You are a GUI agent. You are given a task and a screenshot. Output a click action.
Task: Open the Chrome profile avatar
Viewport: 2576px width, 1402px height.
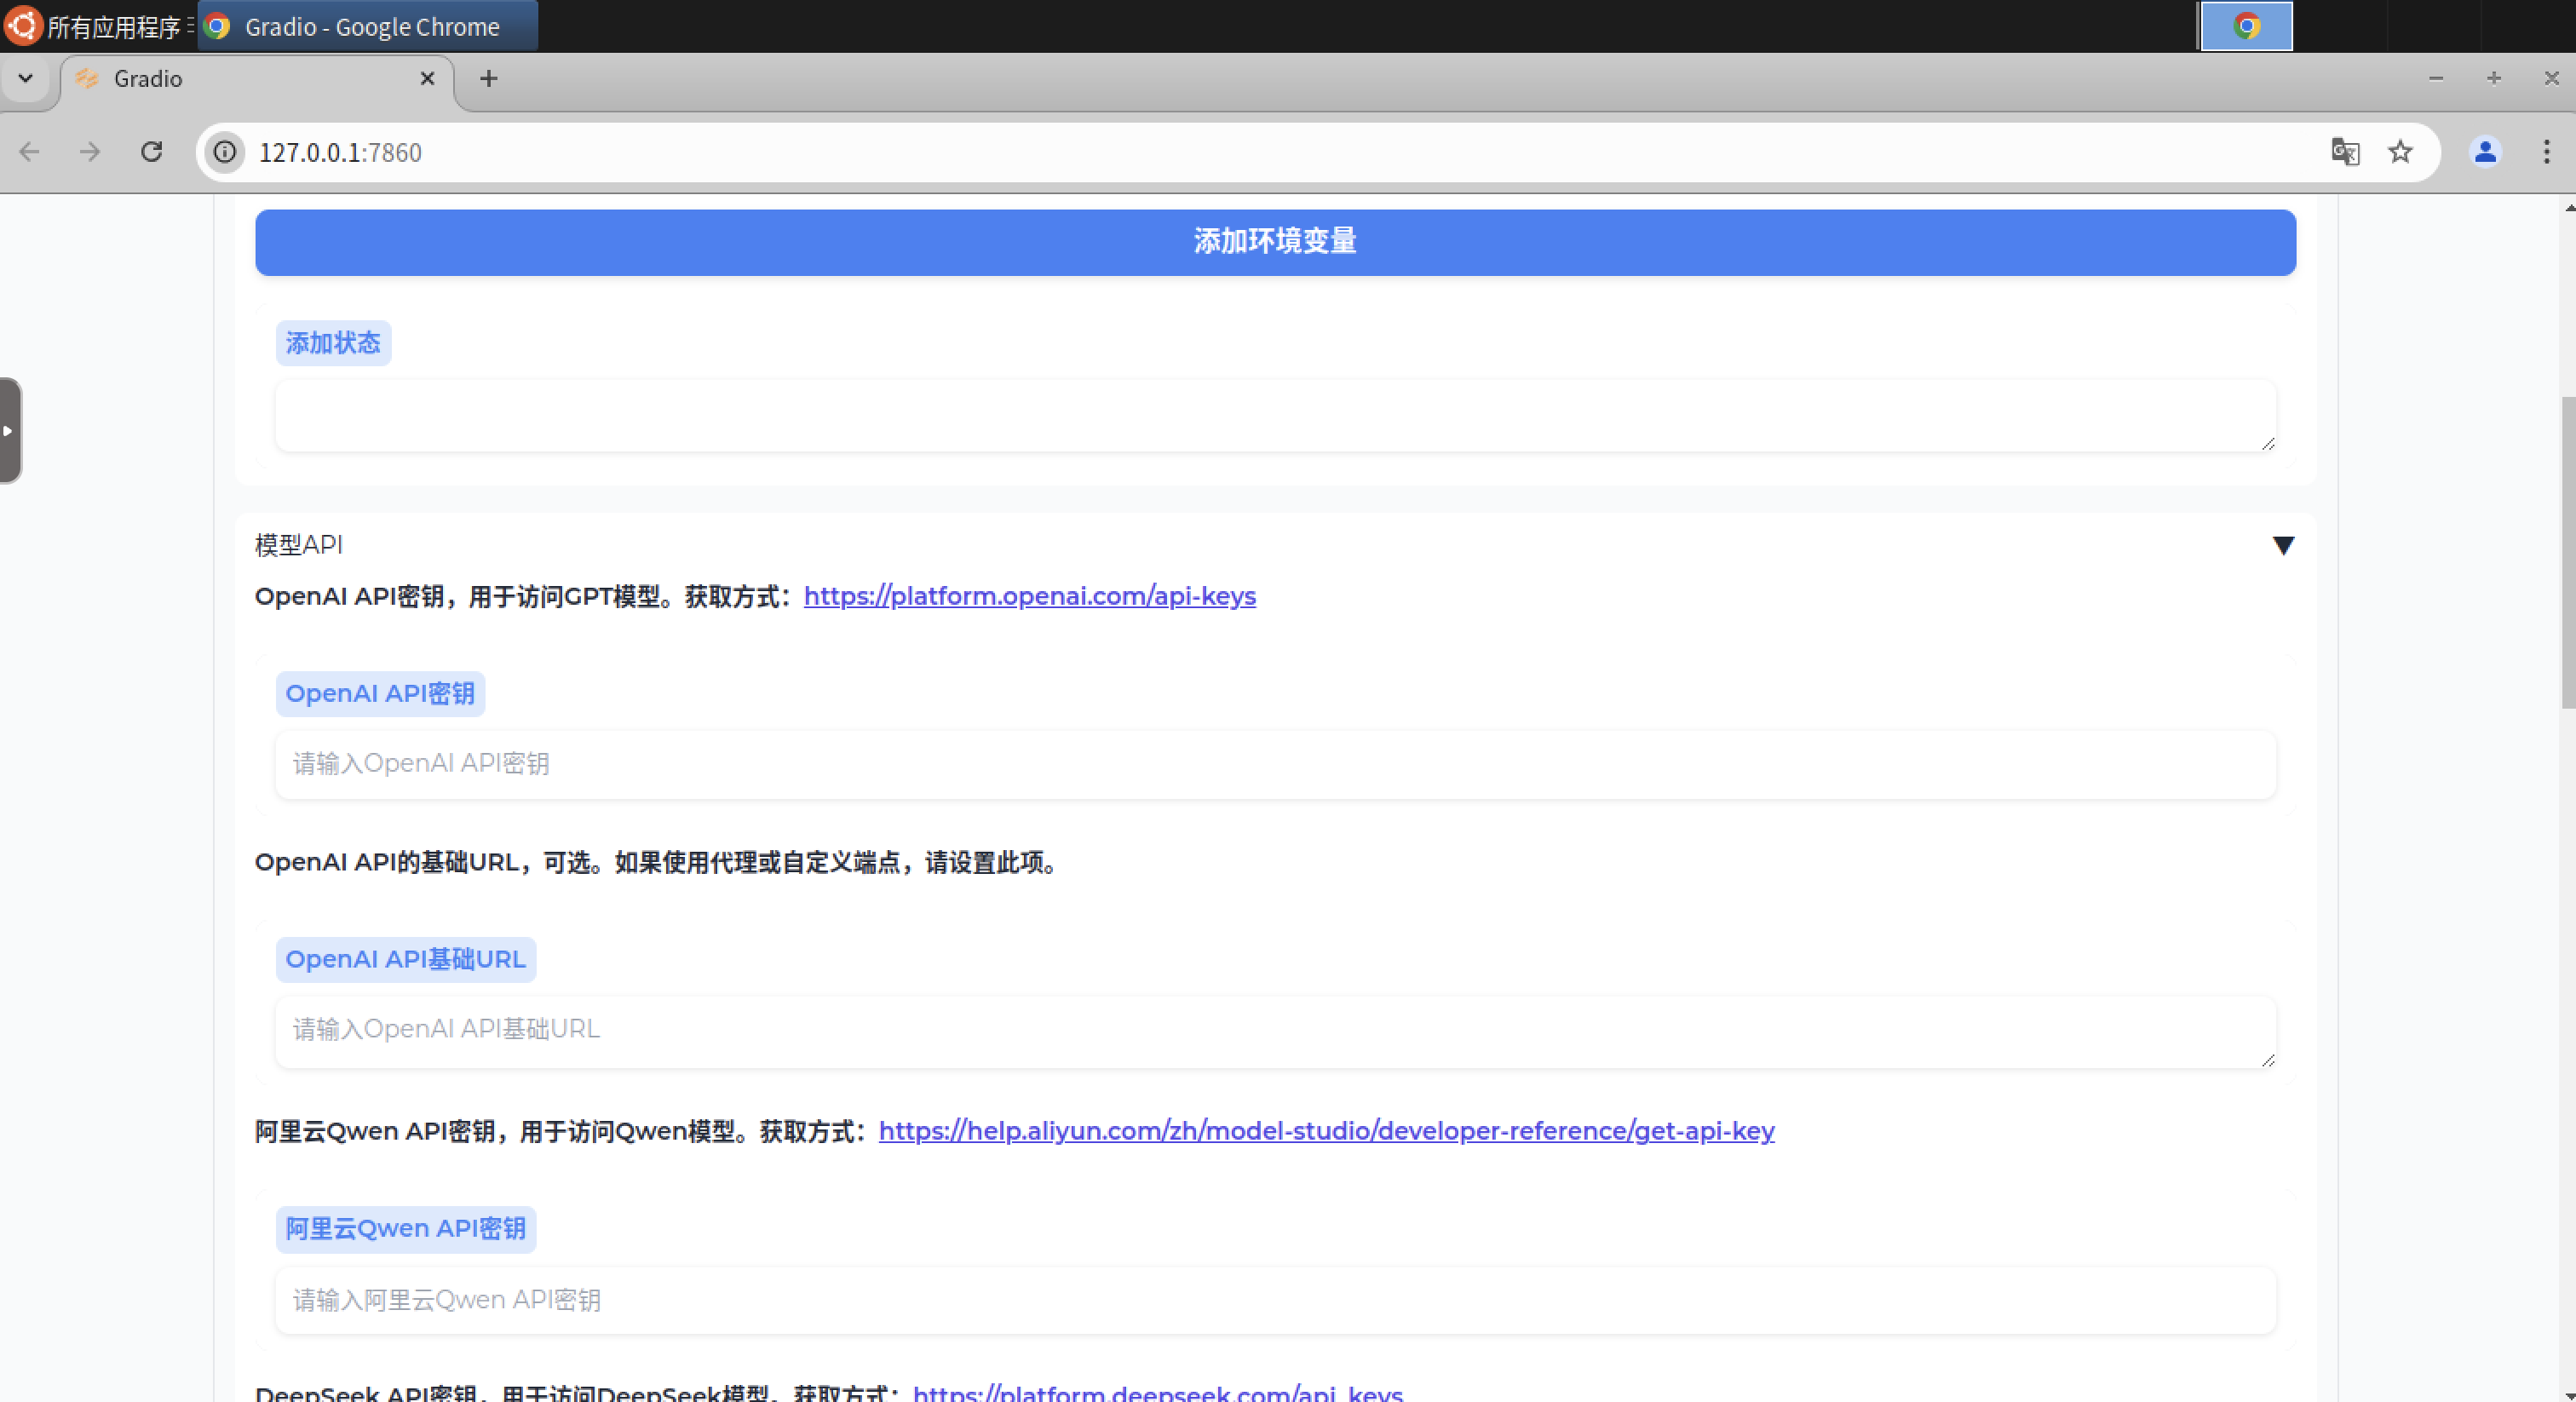[x=2485, y=152]
